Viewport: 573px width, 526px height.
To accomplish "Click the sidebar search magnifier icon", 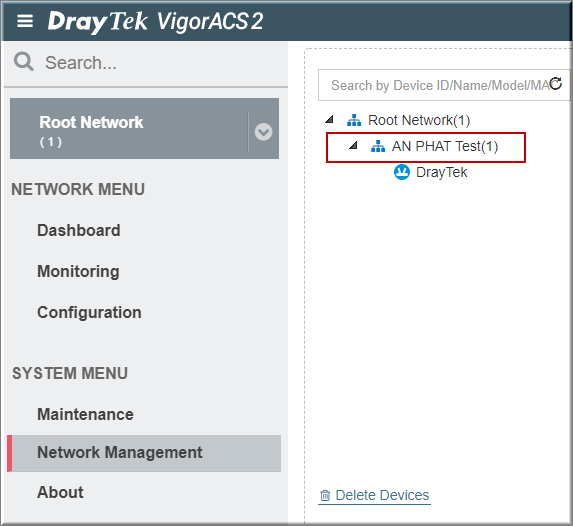I will 24,61.
